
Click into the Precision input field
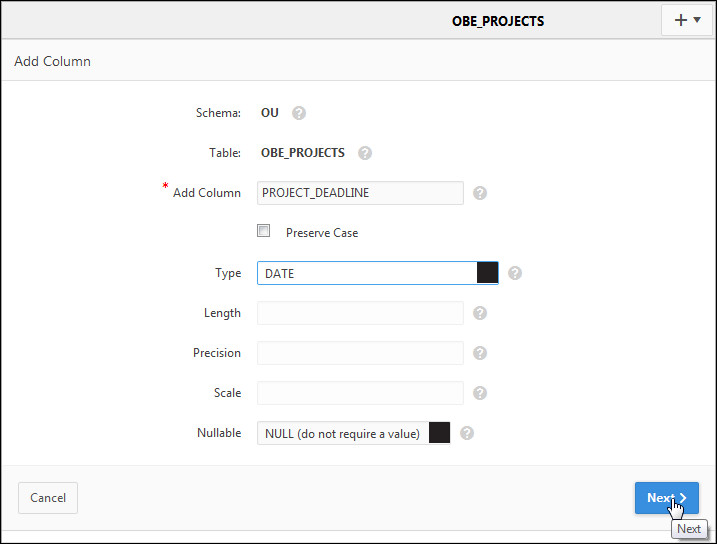[x=360, y=353]
